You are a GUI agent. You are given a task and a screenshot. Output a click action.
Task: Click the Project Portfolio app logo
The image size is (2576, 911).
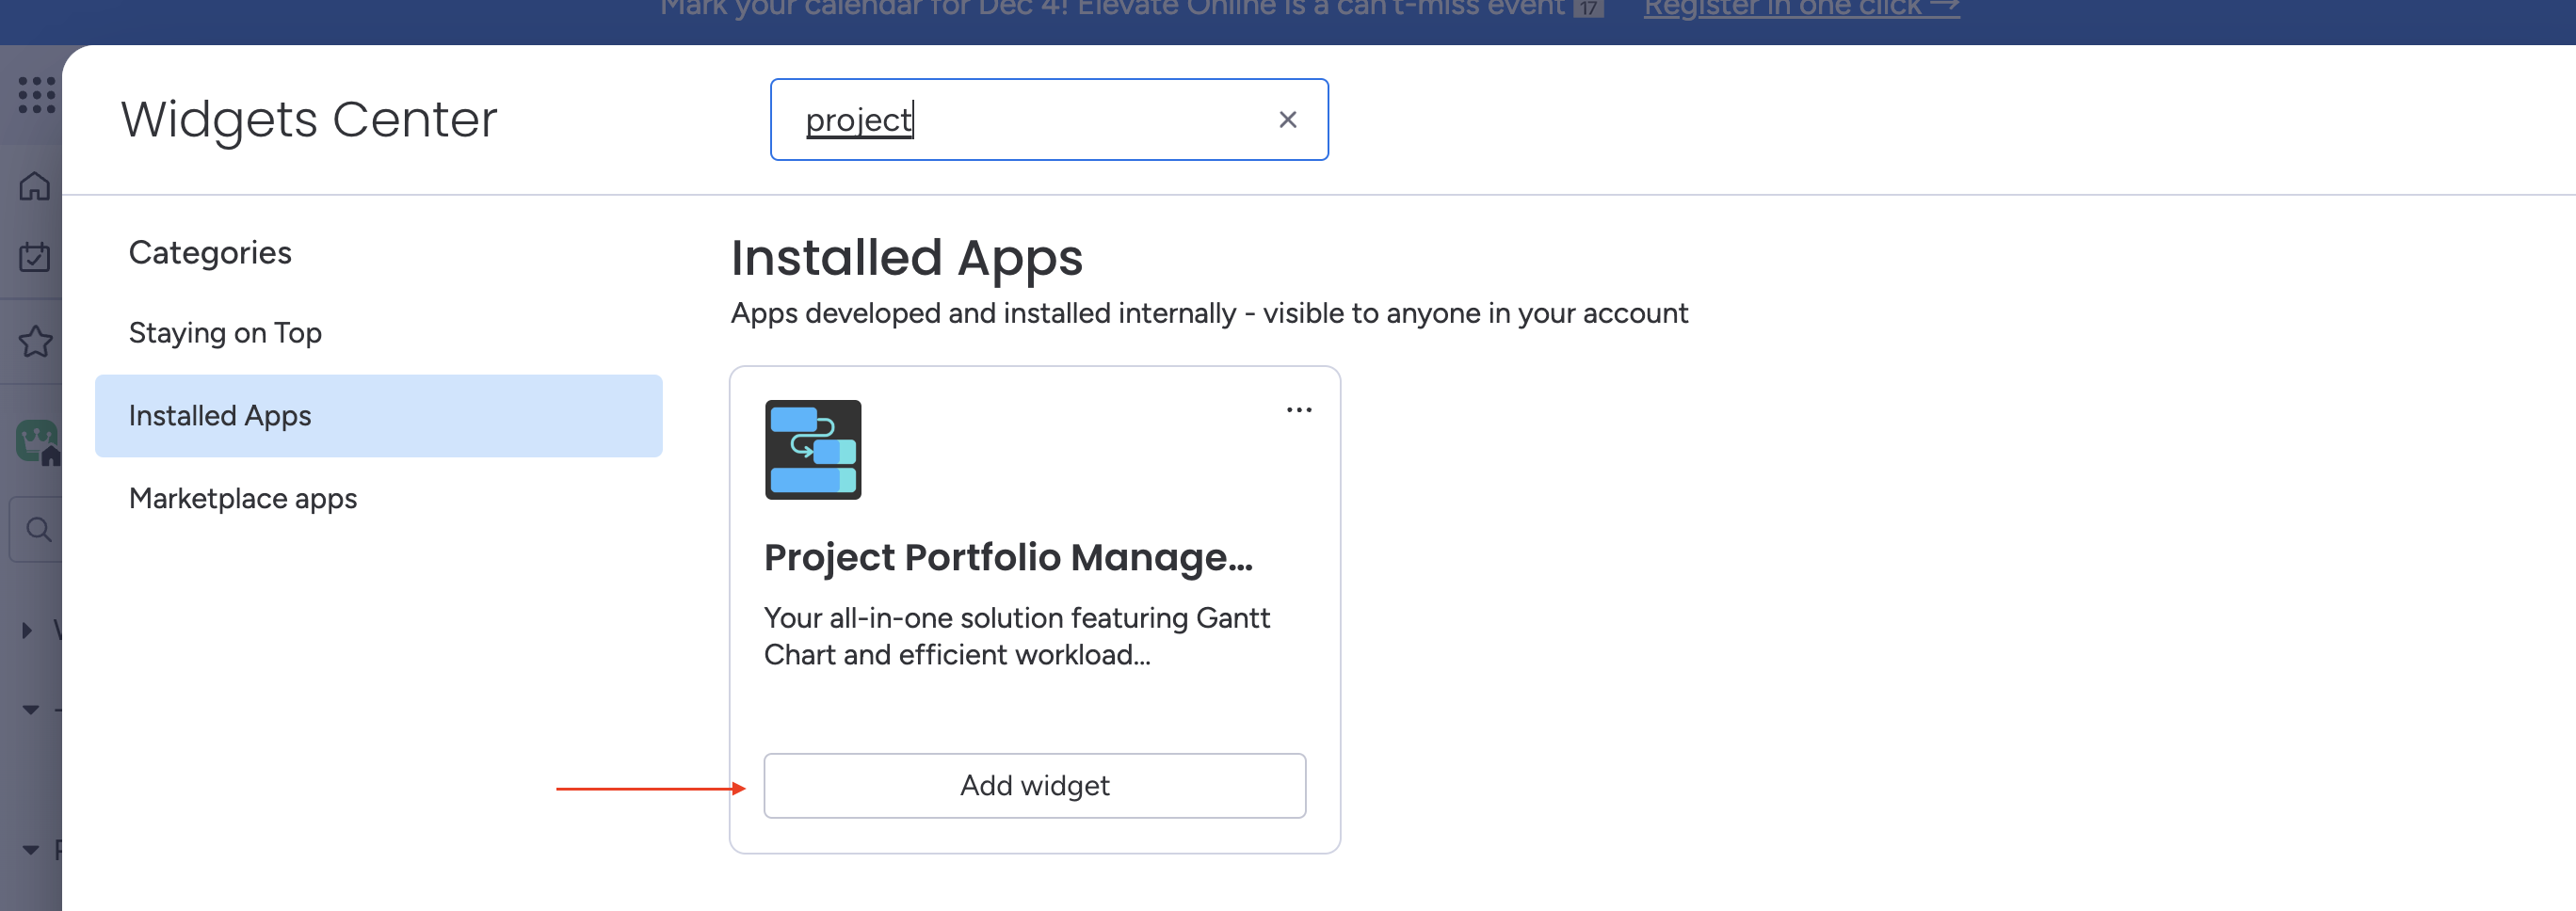812,450
